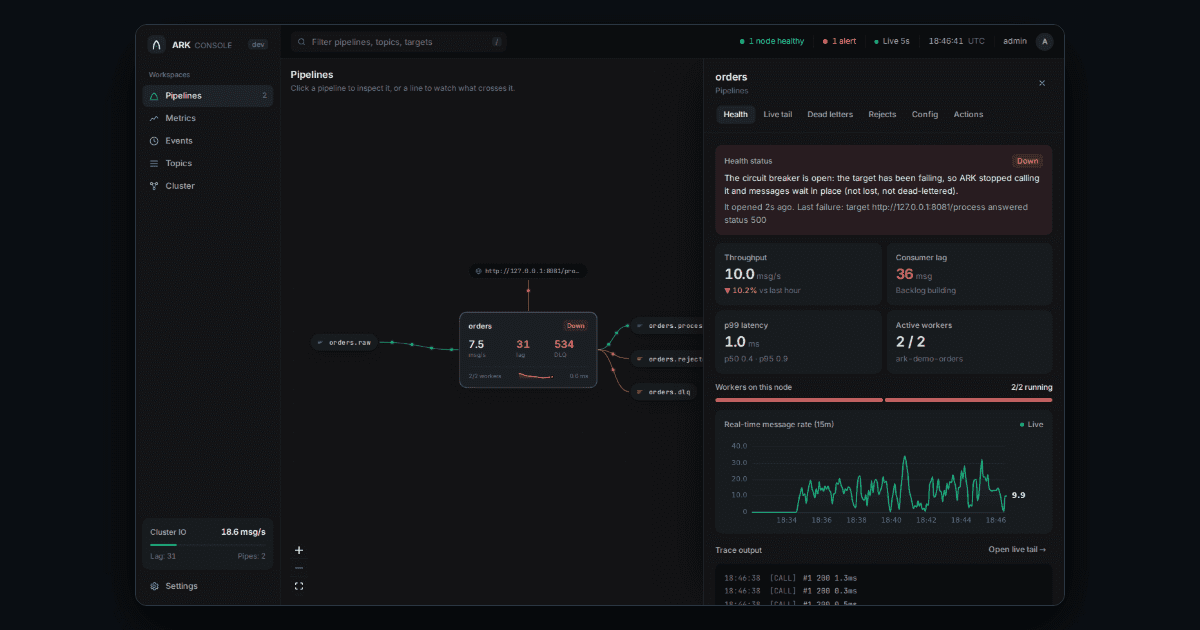Click the Cluster IO progress bar
This screenshot has width=1200, height=630.
(x=208, y=545)
